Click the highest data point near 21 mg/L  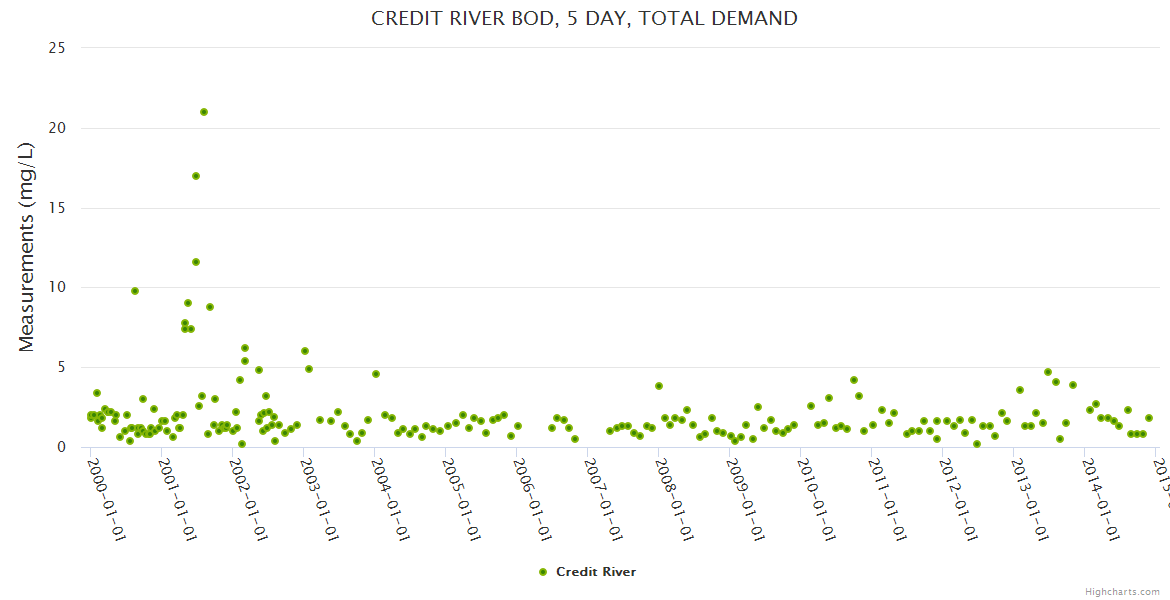tap(204, 112)
